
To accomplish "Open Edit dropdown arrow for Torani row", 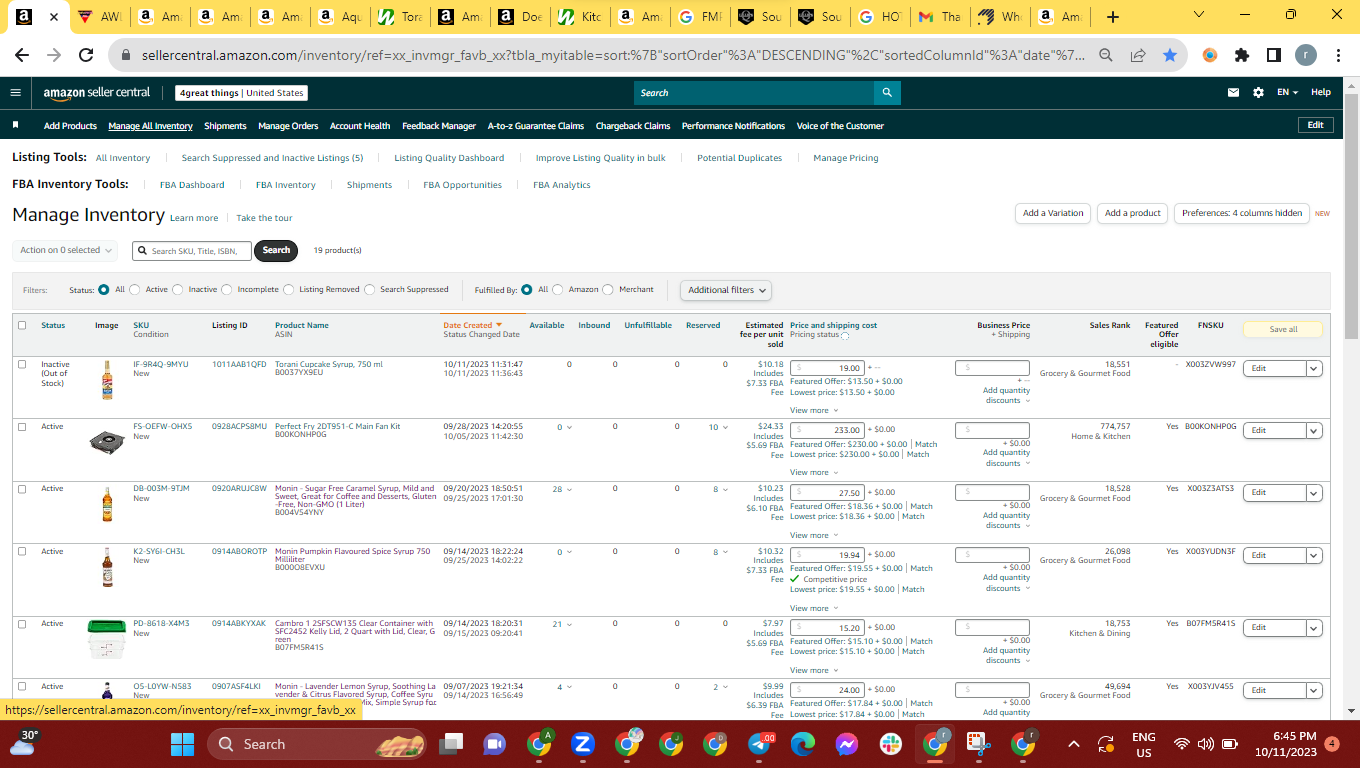I will [1314, 368].
